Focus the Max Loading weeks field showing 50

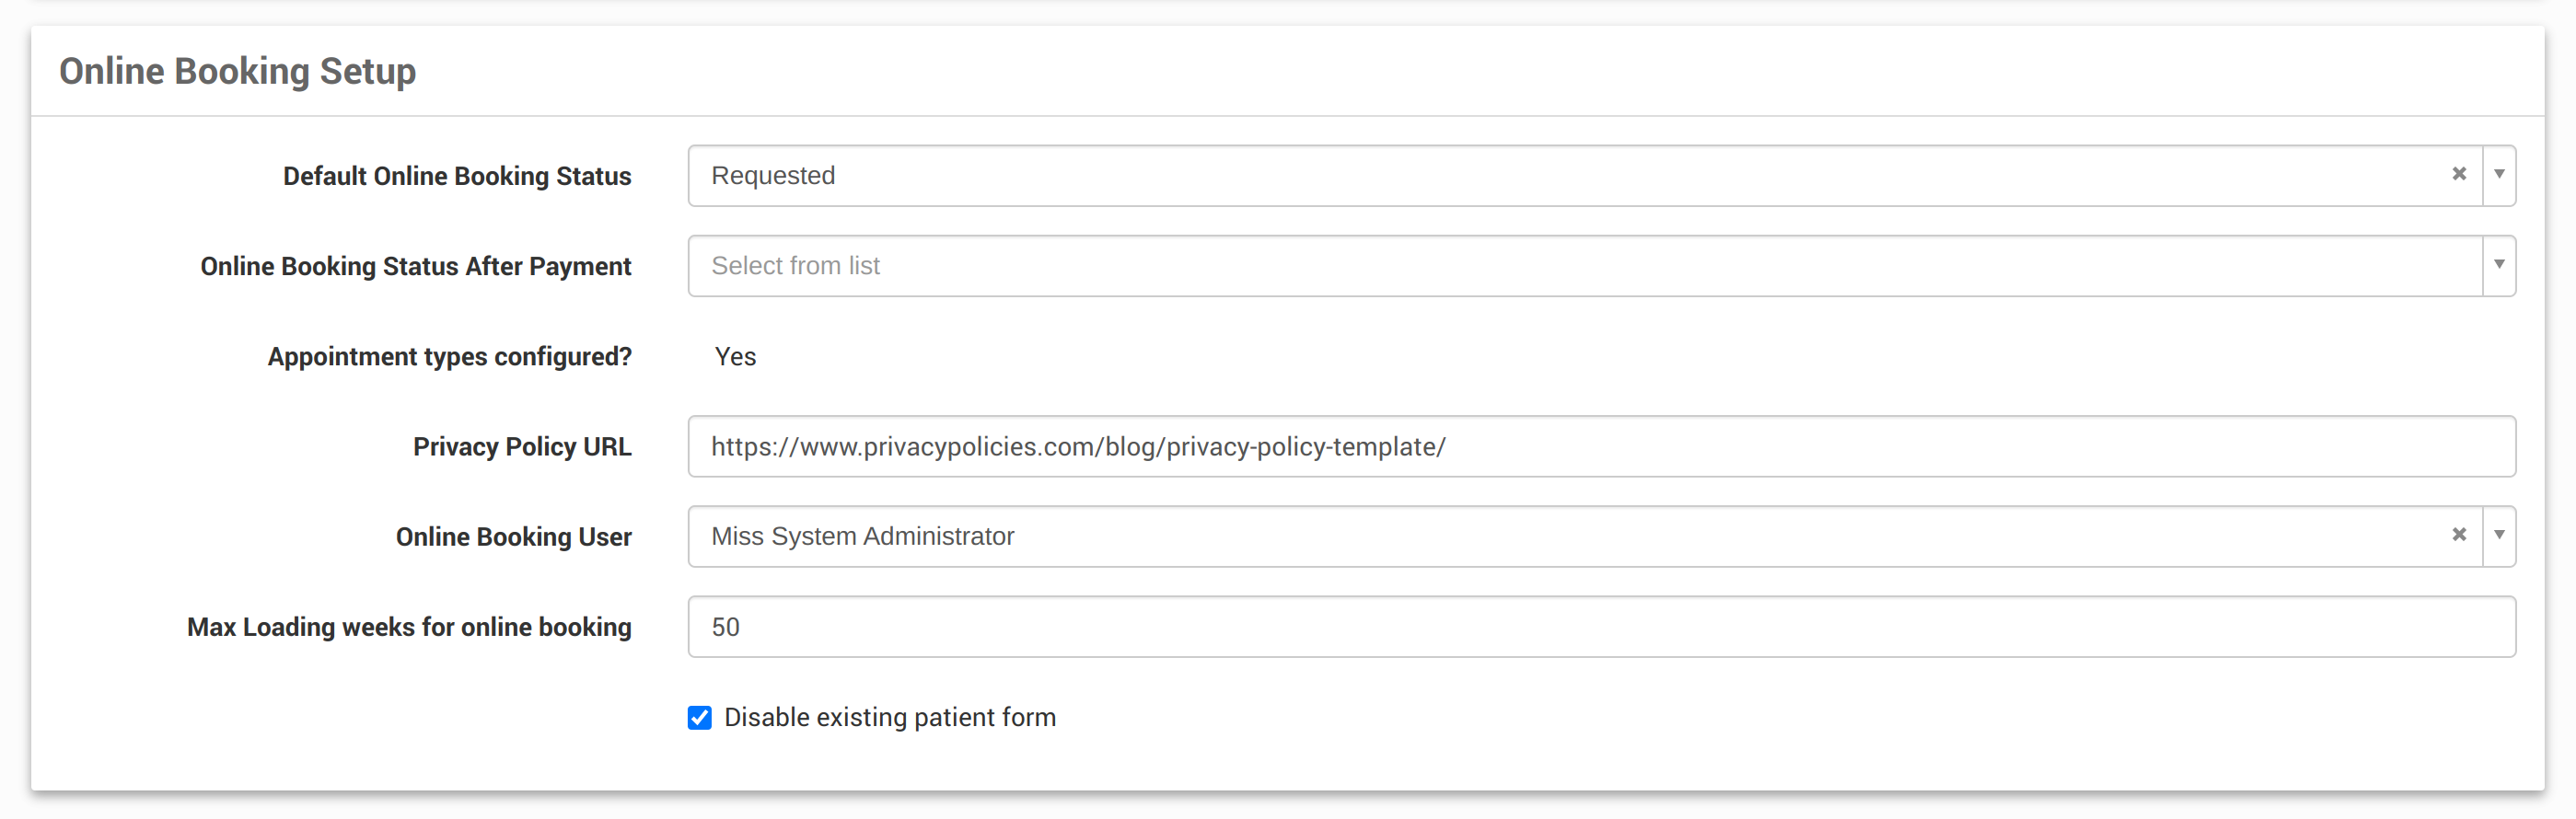pos(1600,627)
